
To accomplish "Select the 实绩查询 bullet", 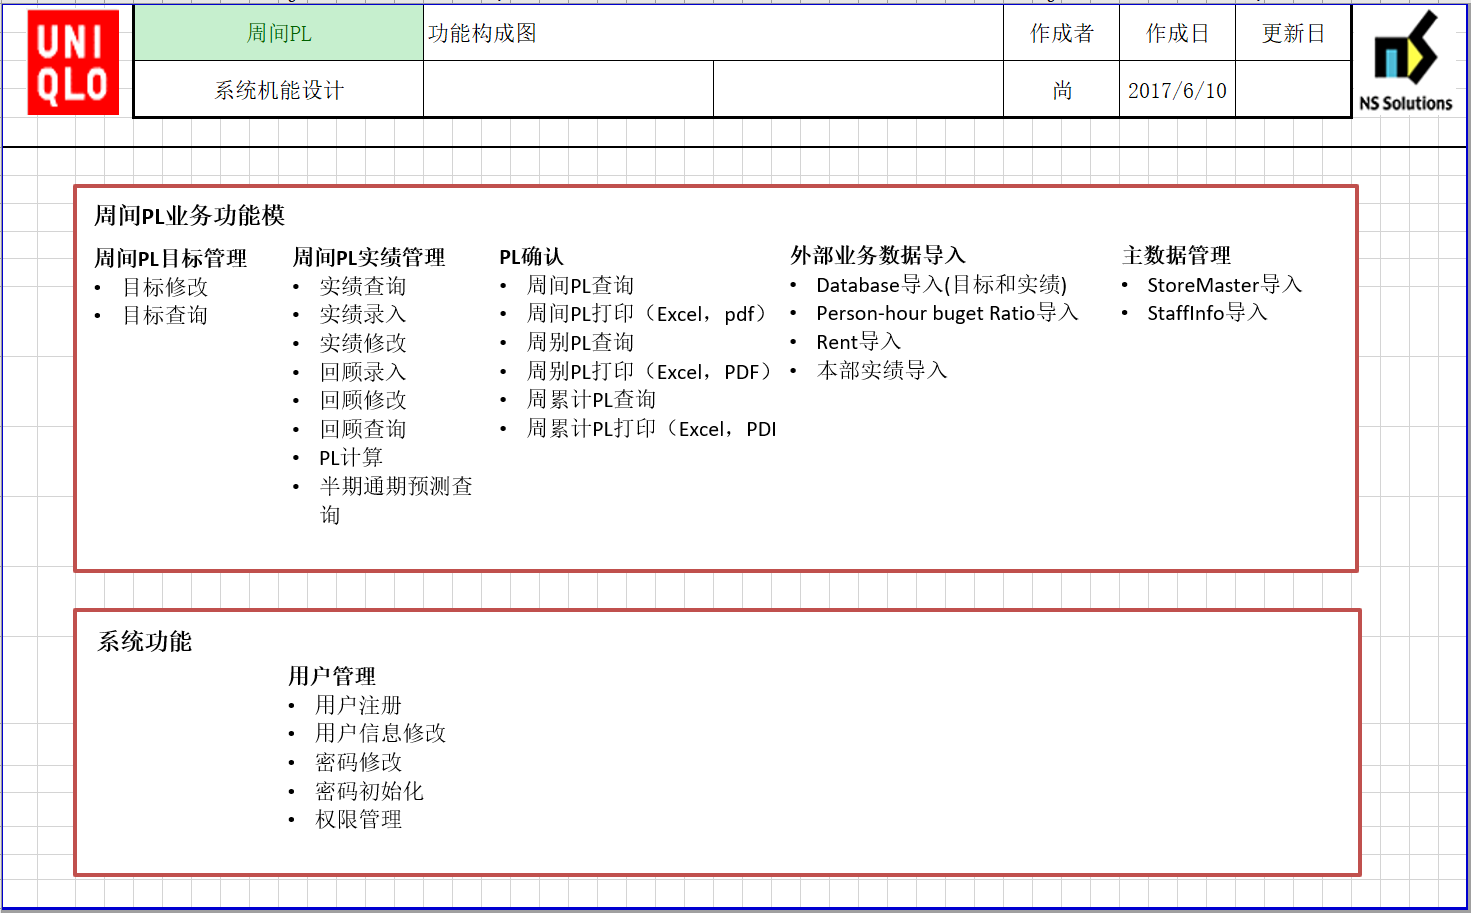I will pos(363,286).
